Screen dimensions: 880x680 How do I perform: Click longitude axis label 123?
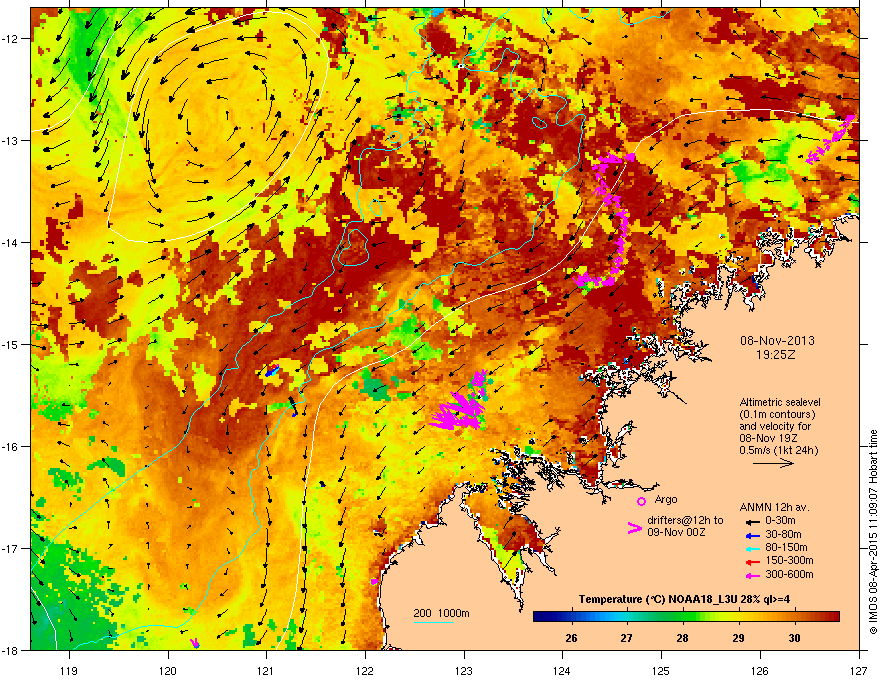464,670
